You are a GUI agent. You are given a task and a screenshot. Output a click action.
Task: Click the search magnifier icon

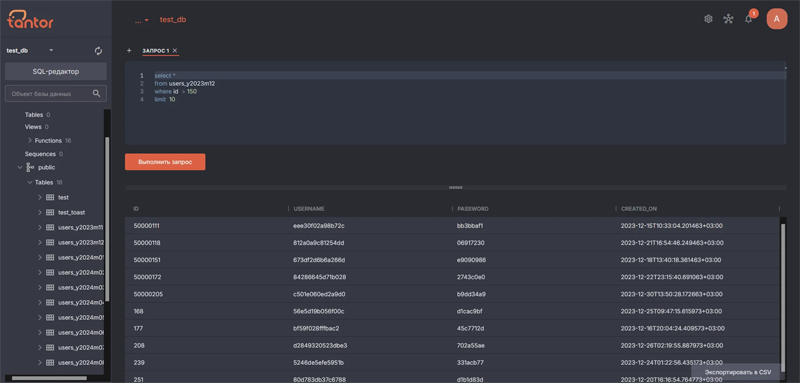(x=96, y=94)
